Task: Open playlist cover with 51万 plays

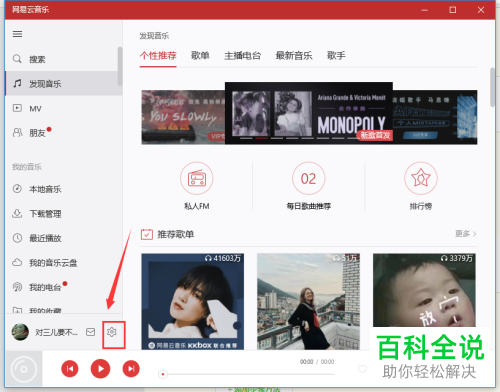Action: tap(308, 301)
